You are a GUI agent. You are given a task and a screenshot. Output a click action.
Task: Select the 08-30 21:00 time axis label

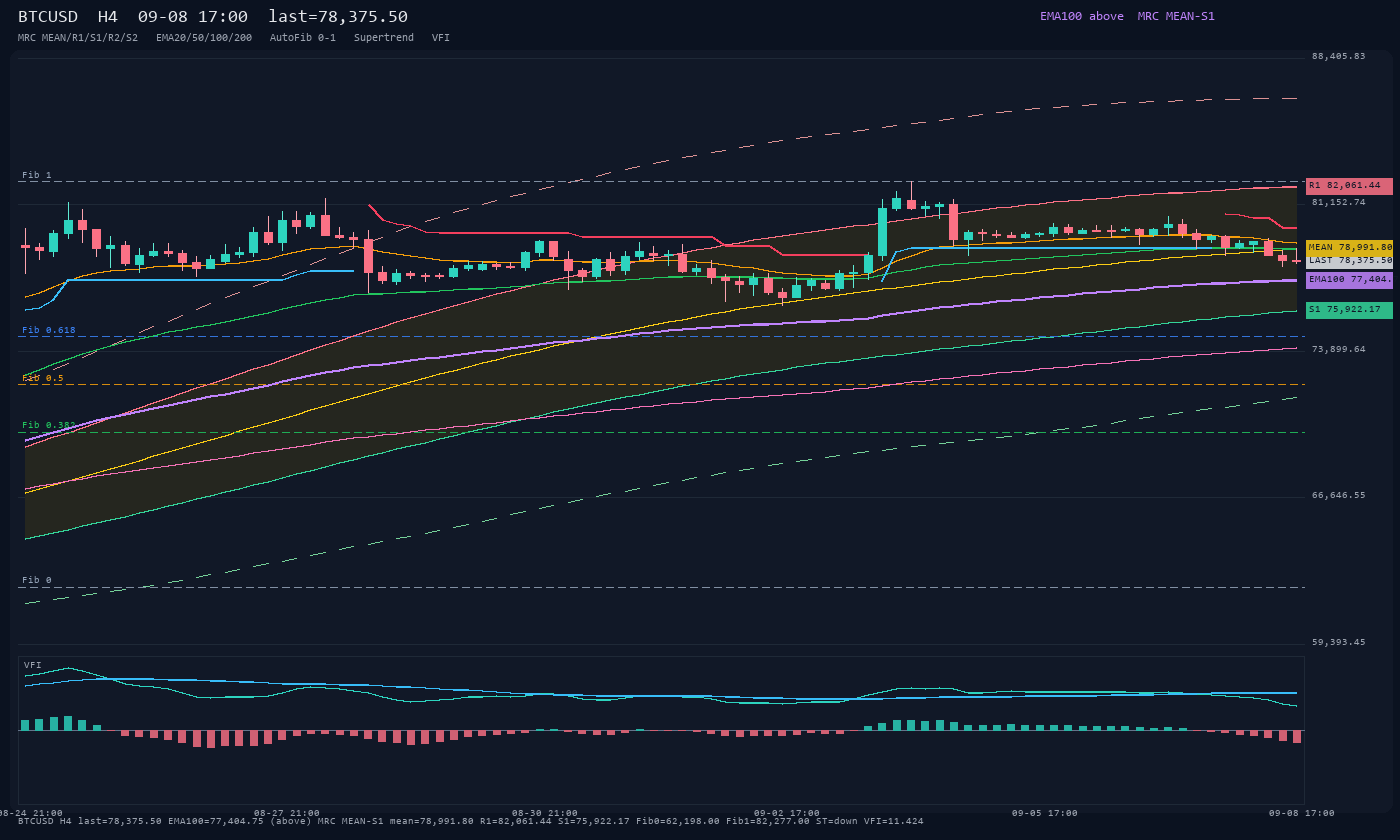(x=545, y=813)
